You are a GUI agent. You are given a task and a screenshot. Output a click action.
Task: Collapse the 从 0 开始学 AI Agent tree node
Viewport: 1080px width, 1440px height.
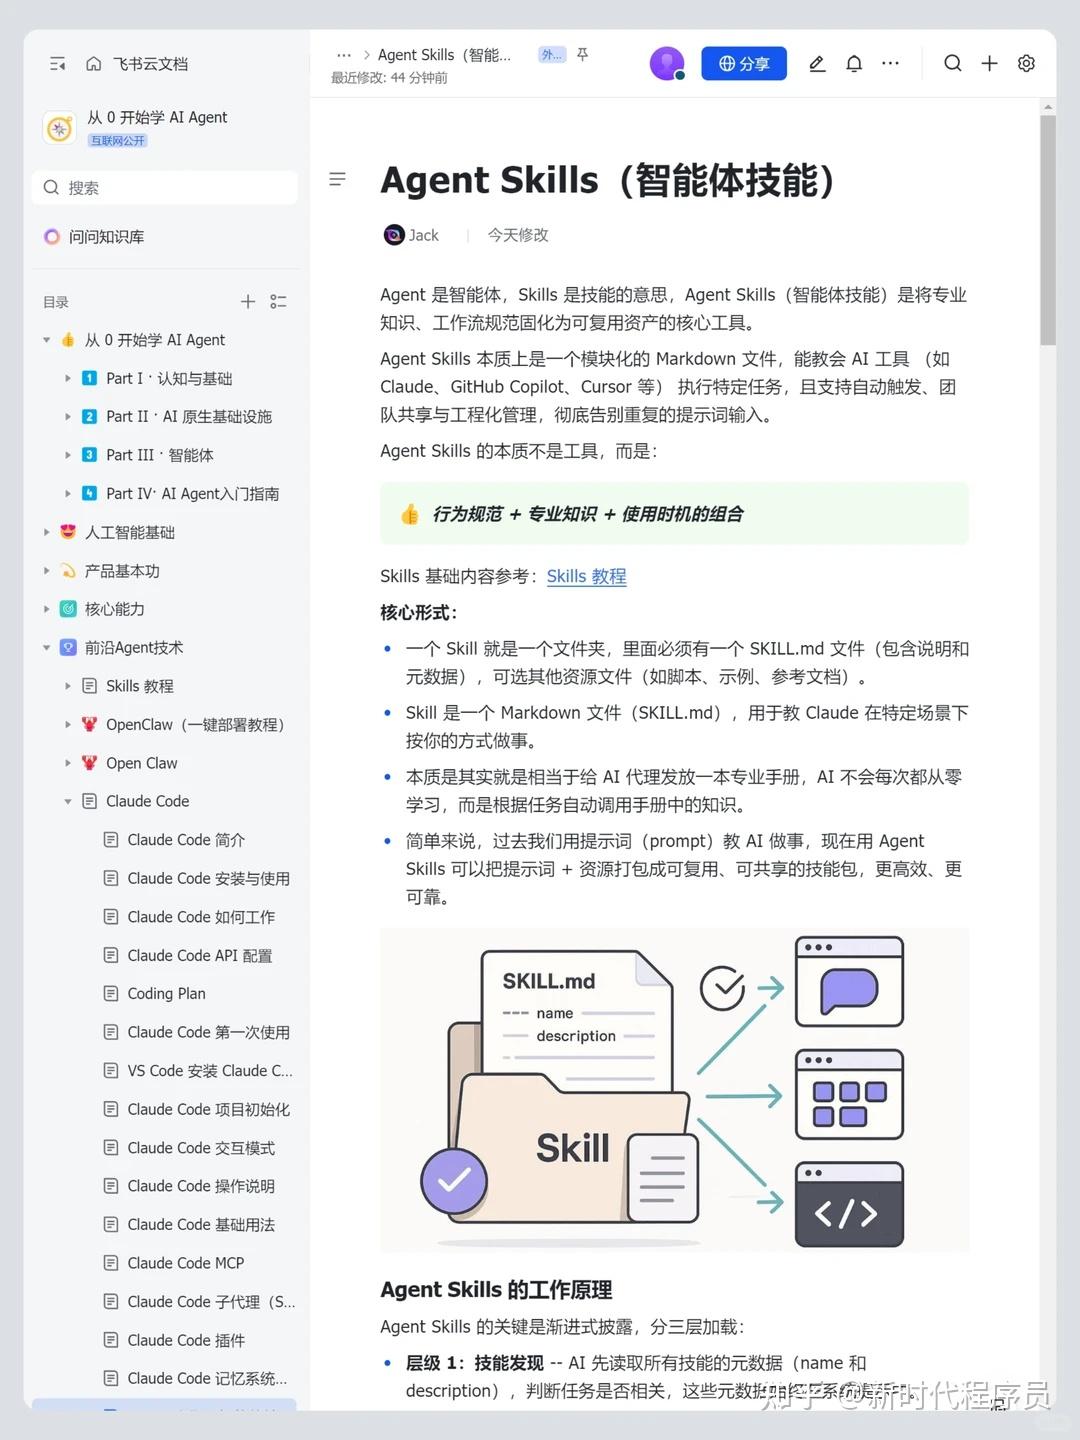(46, 340)
